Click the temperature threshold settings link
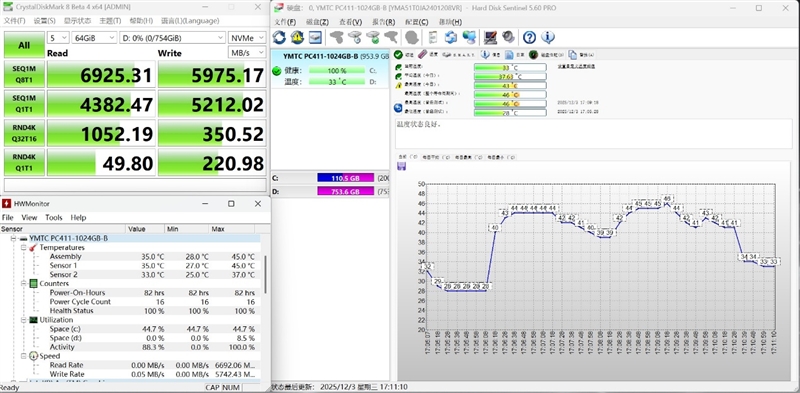Image resolution: width=800 pixels, height=393 pixels. [x=576, y=66]
